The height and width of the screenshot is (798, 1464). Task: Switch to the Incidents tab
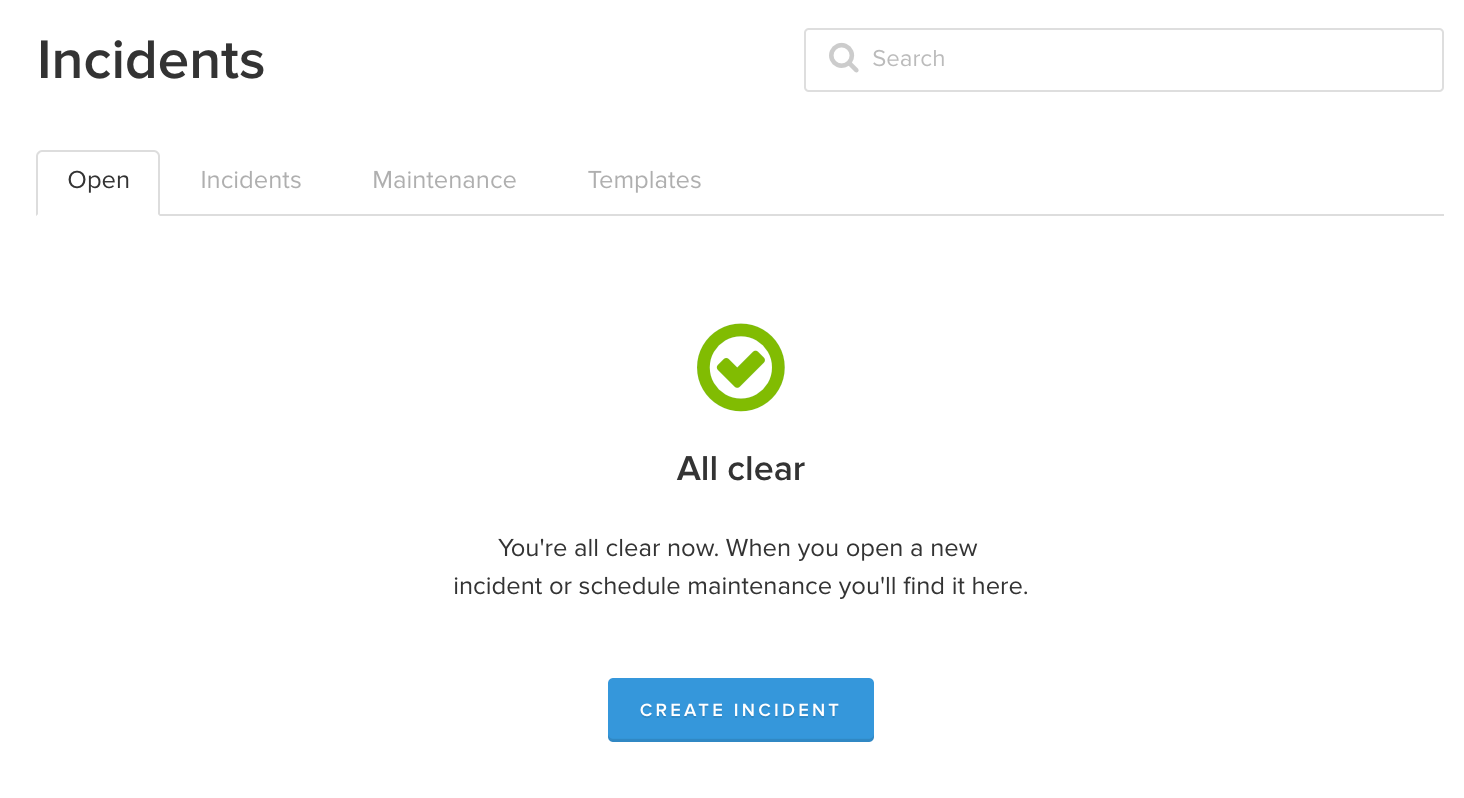251,181
